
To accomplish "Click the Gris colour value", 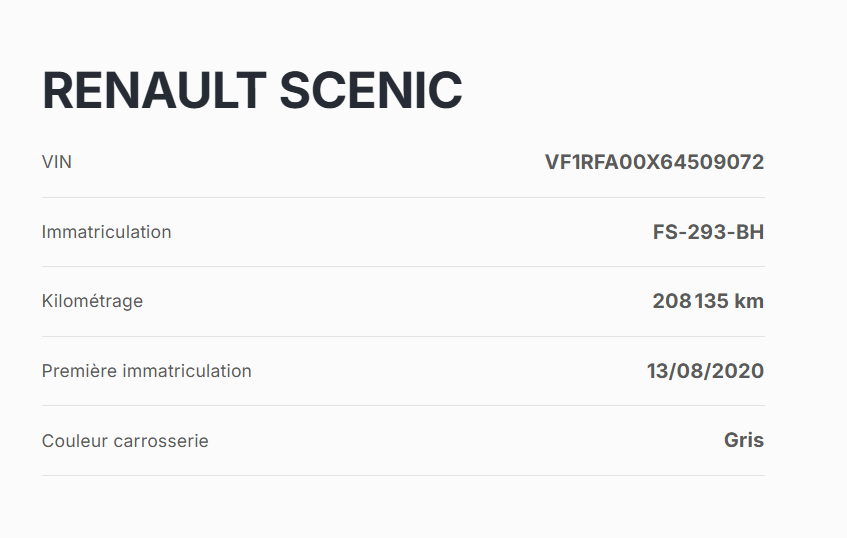I will [x=744, y=440].
